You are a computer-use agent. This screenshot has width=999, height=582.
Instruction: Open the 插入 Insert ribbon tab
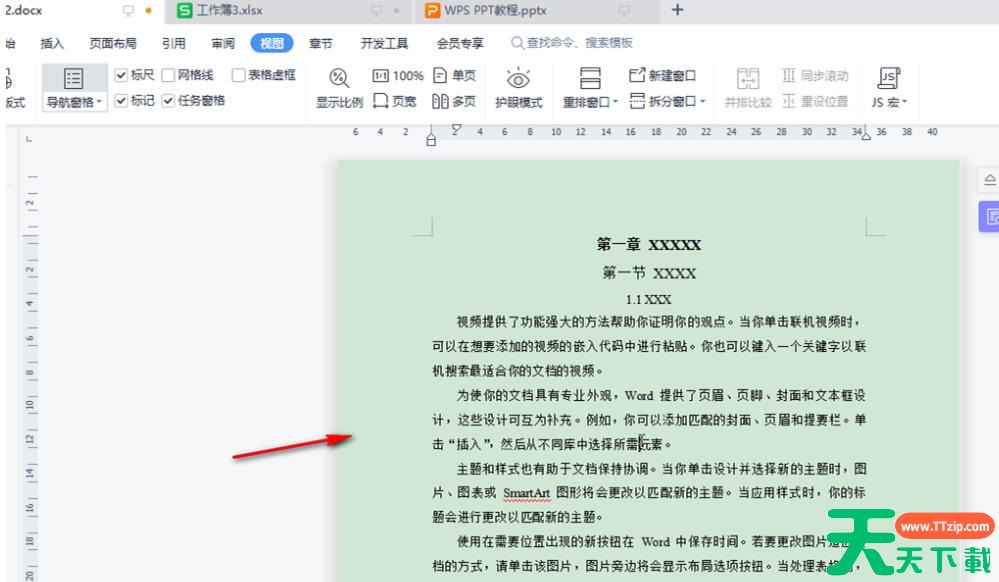point(52,43)
